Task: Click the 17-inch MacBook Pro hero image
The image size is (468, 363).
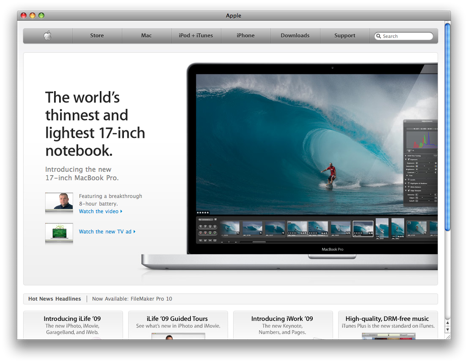Action: click(x=289, y=166)
